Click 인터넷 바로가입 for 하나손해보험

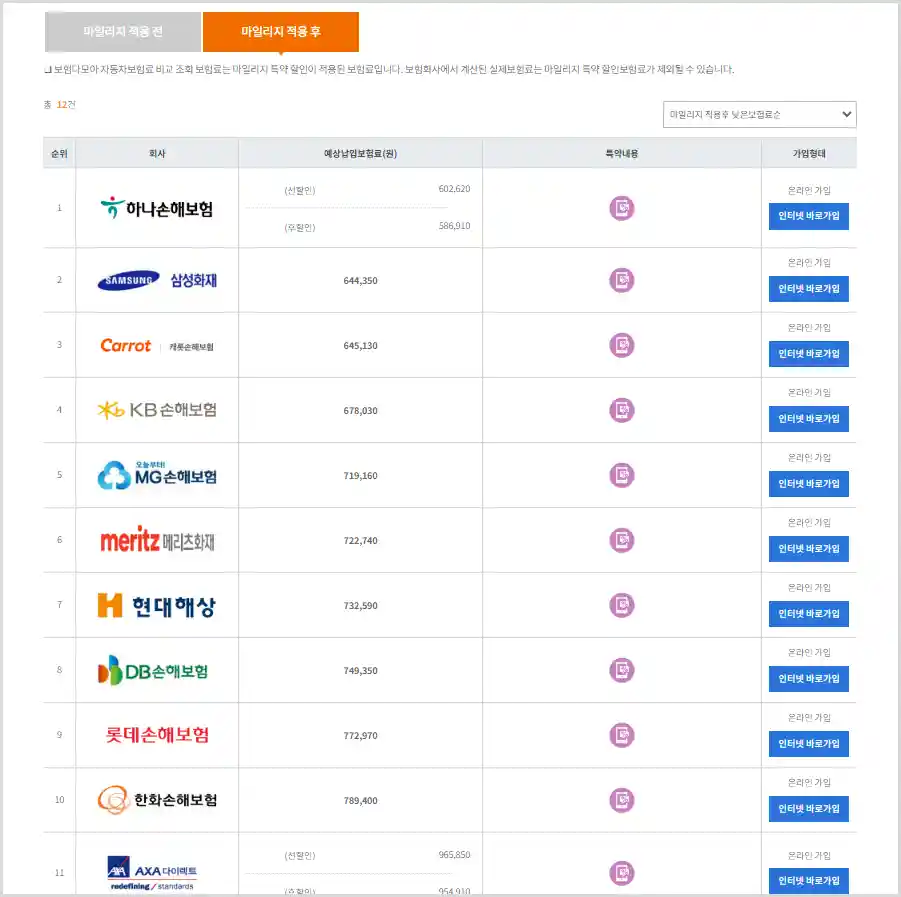[808, 216]
